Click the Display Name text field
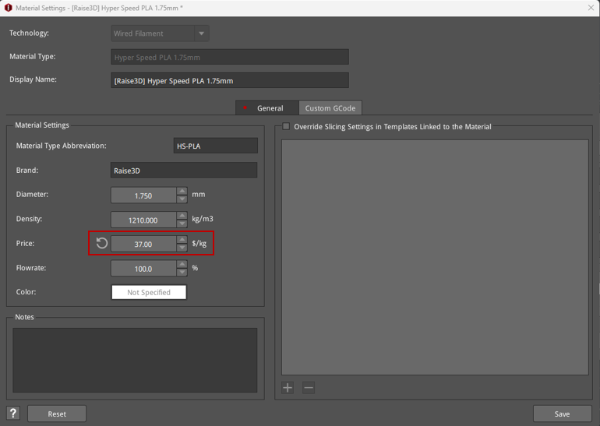The height and width of the screenshot is (426, 600). 230,80
